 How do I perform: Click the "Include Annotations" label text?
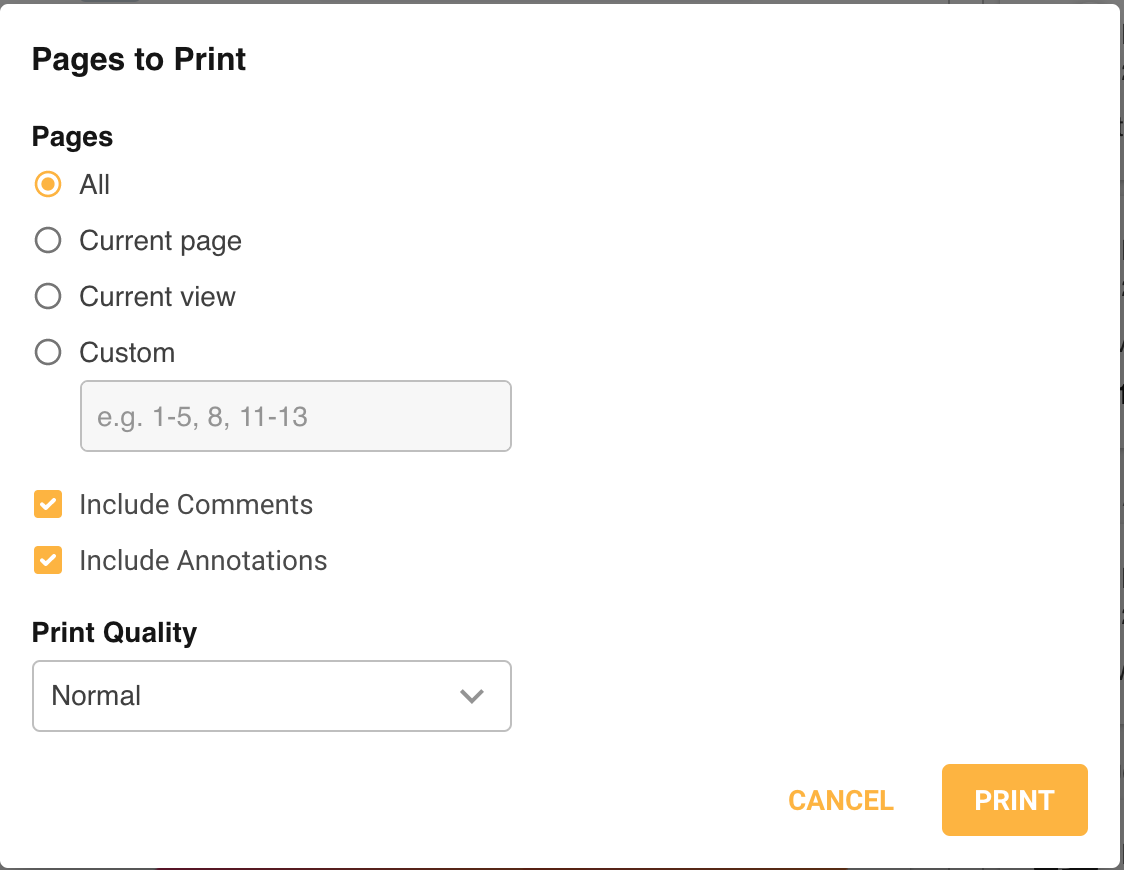point(203,560)
